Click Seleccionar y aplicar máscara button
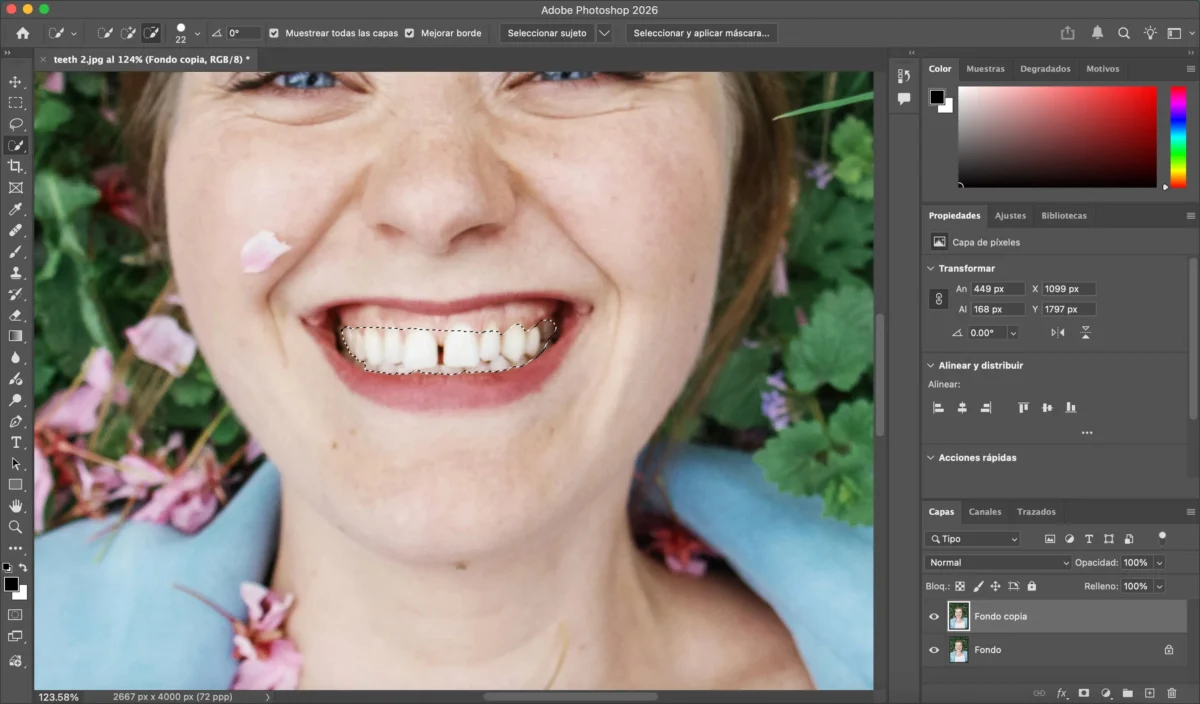Viewport: 1200px width, 704px height. (x=702, y=33)
